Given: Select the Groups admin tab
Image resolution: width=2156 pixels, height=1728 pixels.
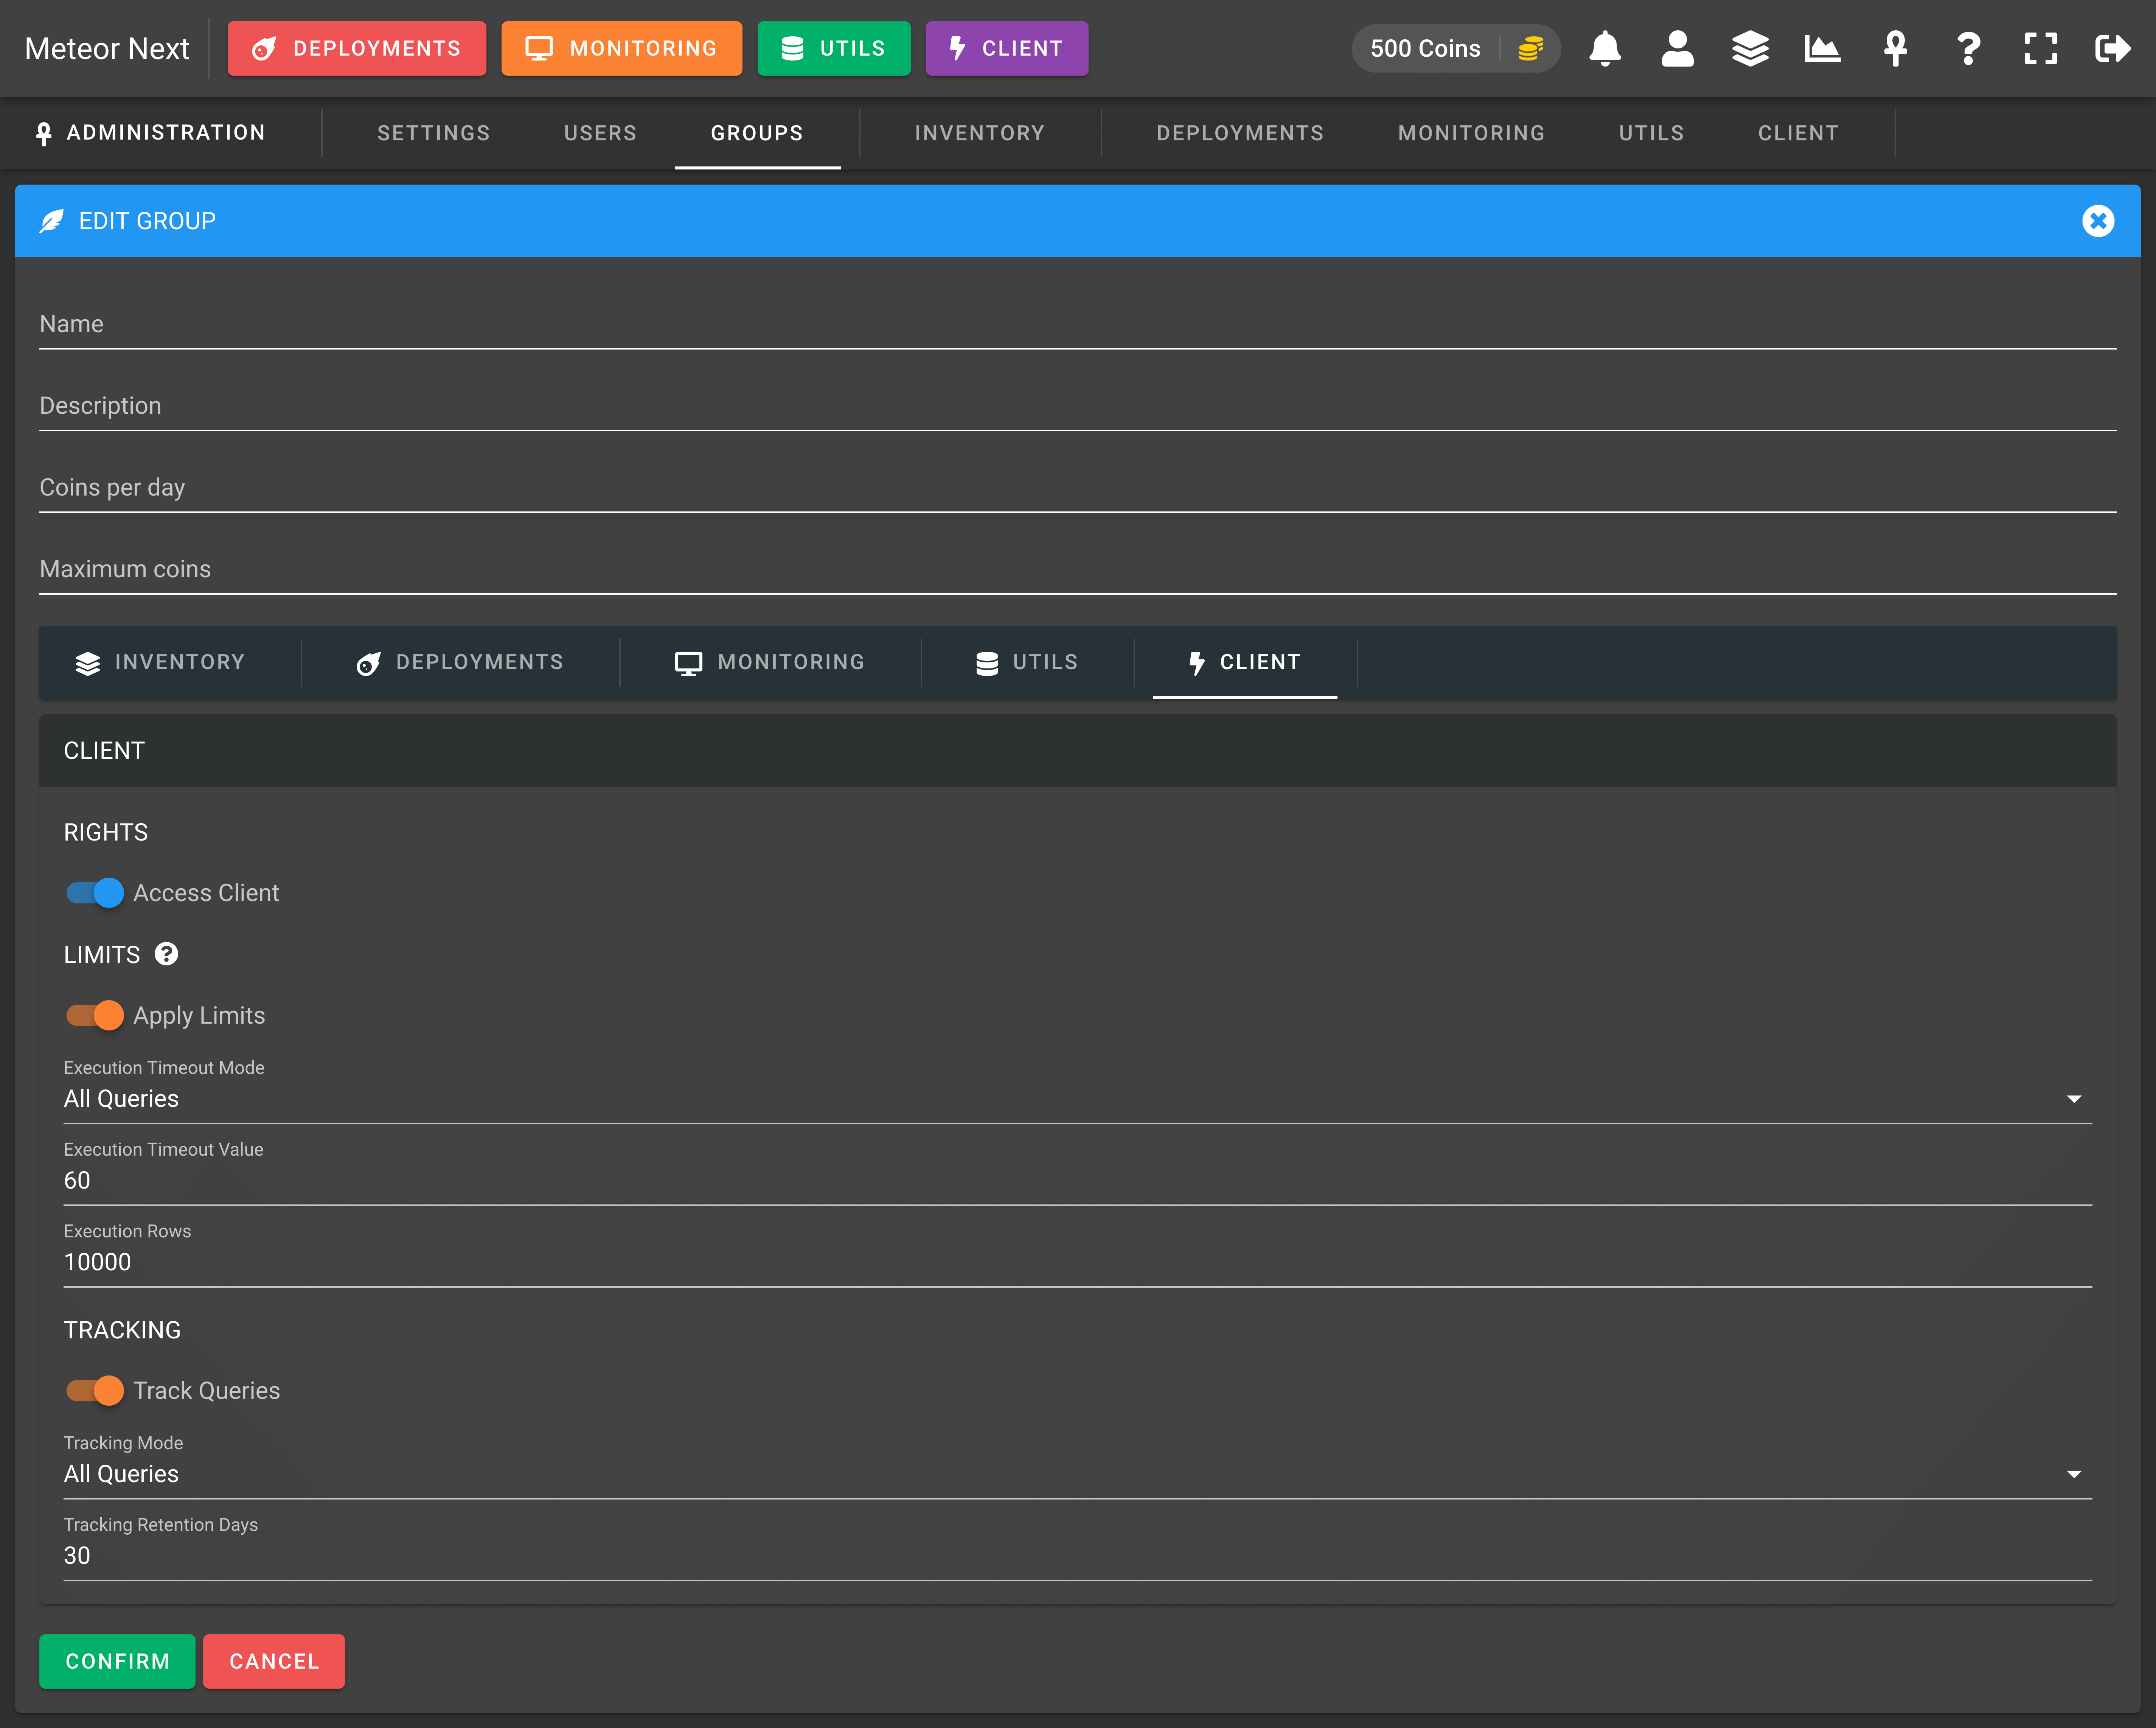Looking at the screenshot, I should click(x=757, y=133).
